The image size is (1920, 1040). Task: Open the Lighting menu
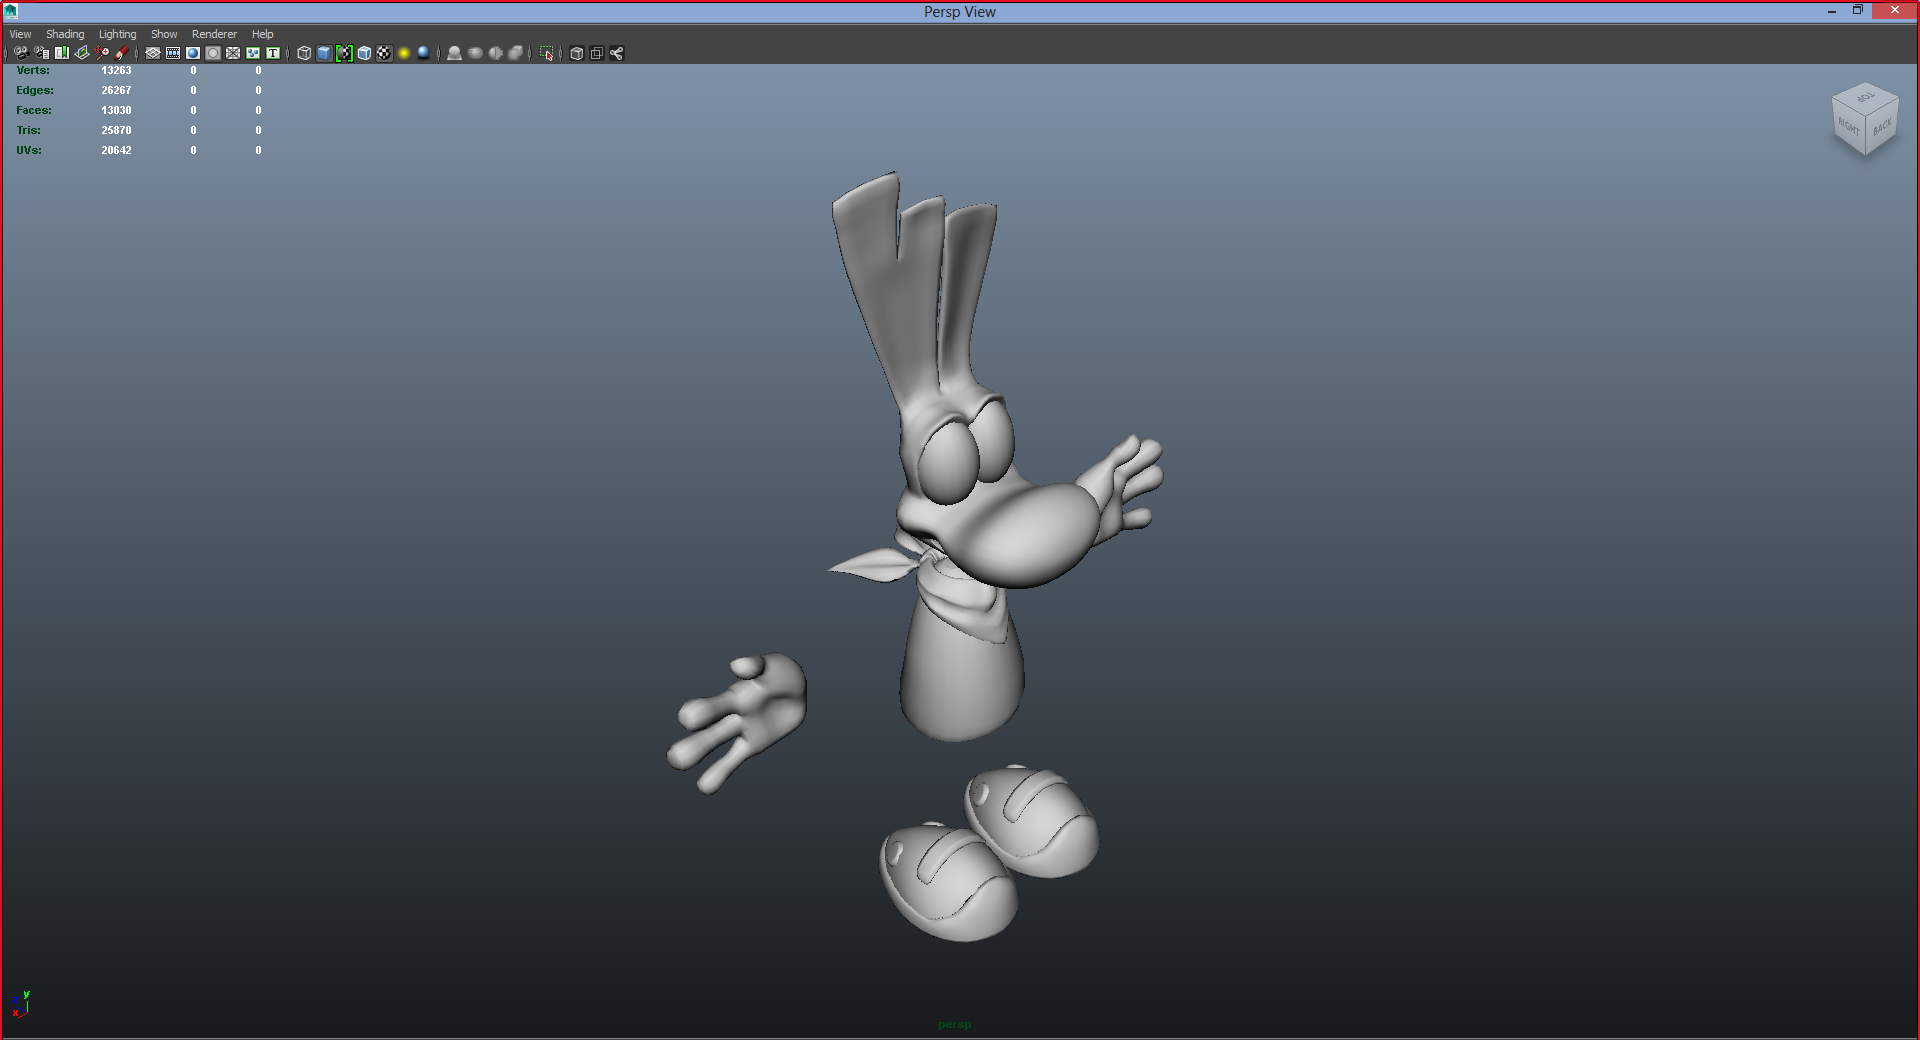(x=117, y=34)
